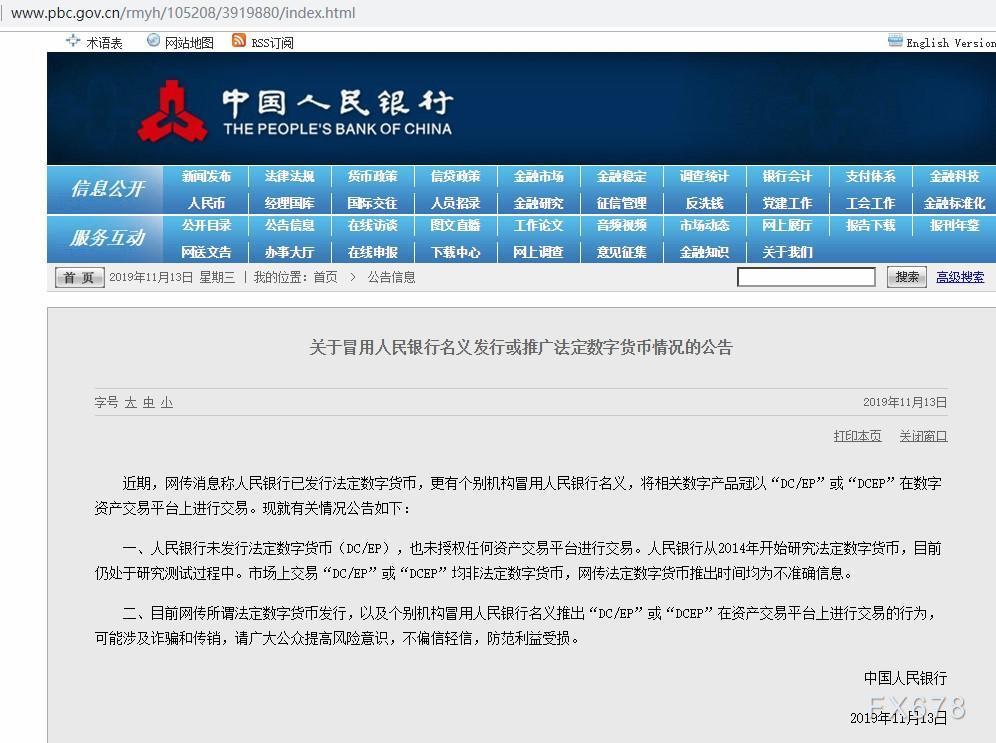The width and height of the screenshot is (996, 743).
Task: Click the announcement title text
Action: point(521,347)
